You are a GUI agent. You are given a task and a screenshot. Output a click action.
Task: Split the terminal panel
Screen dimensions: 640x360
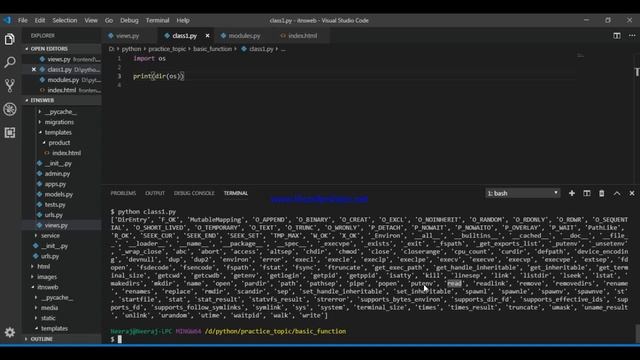587,193
